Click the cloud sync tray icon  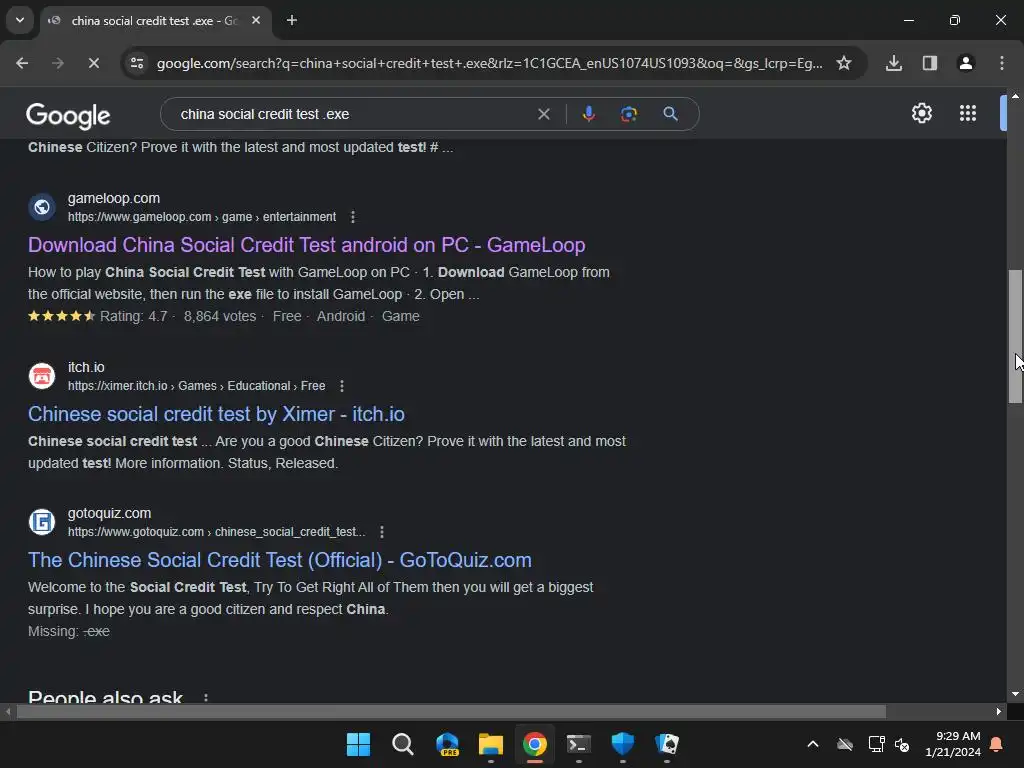pyautogui.click(x=845, y=744)
